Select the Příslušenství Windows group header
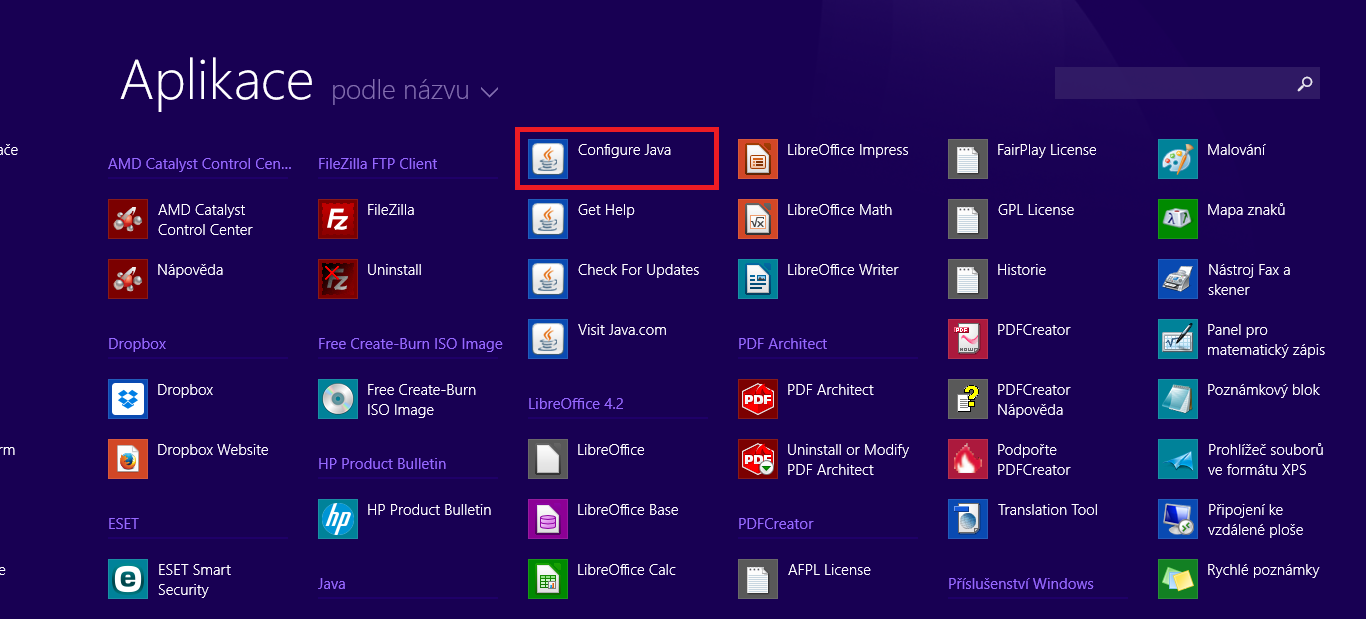The width and height of the screenshot is (1366, 619). click(x=1021, y=584)
